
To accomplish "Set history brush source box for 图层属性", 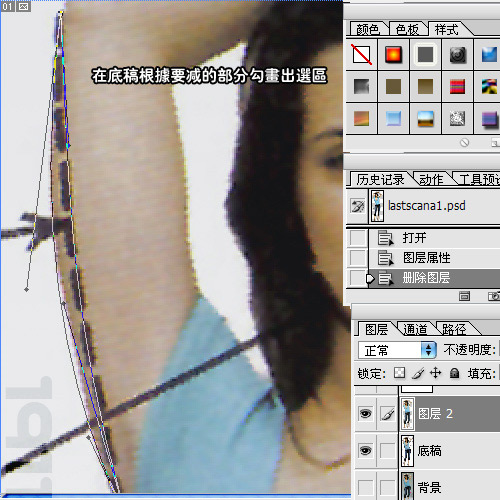I will point(358,258).
